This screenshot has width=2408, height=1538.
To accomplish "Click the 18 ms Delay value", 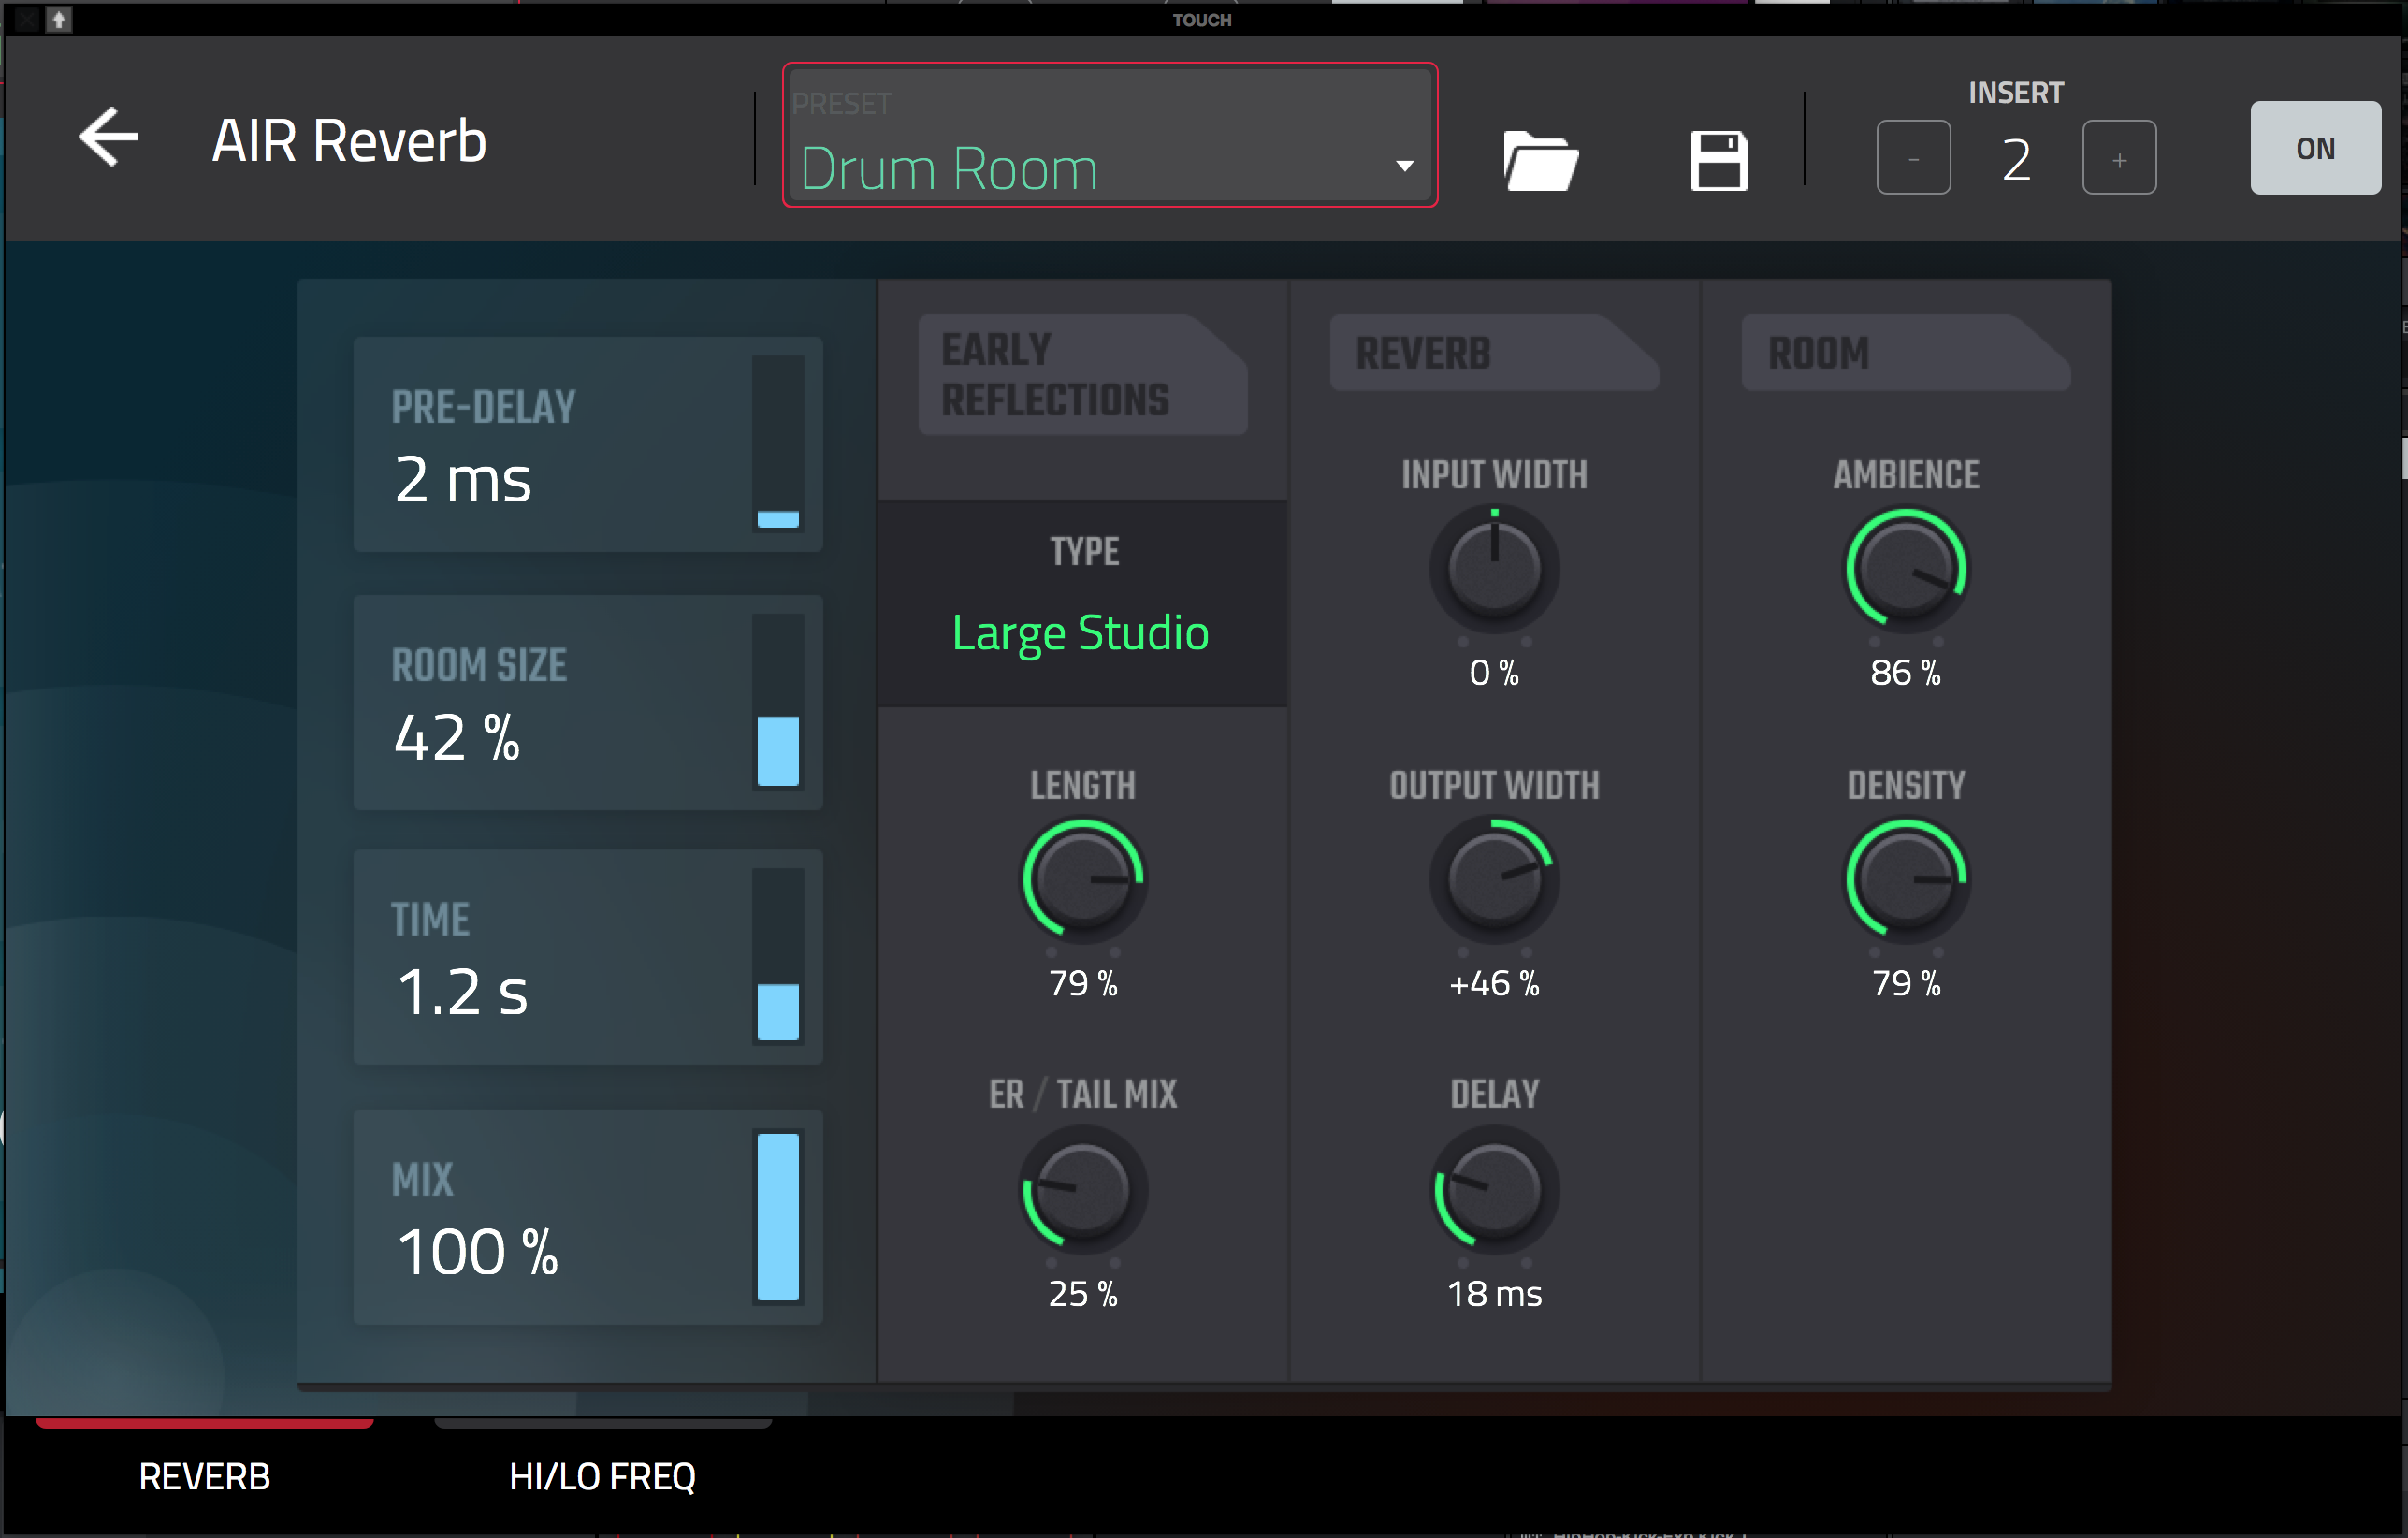I will pyautogui.click(x=1494, y=1294).
